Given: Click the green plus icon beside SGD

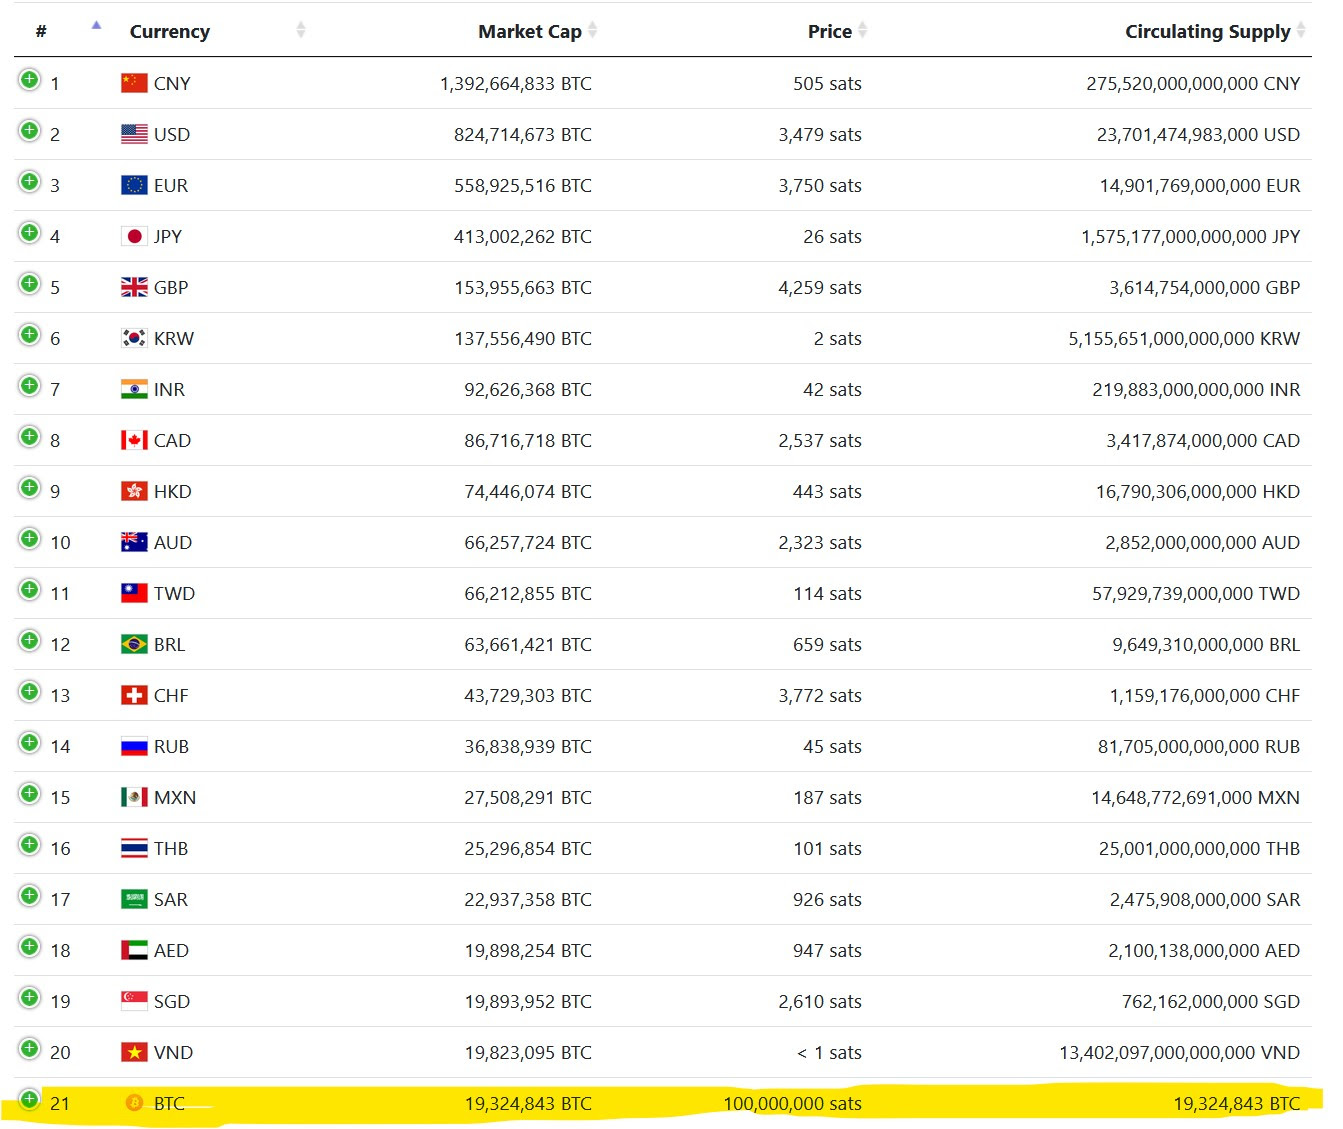Looking at the screenshot, I should click(30, 998).
